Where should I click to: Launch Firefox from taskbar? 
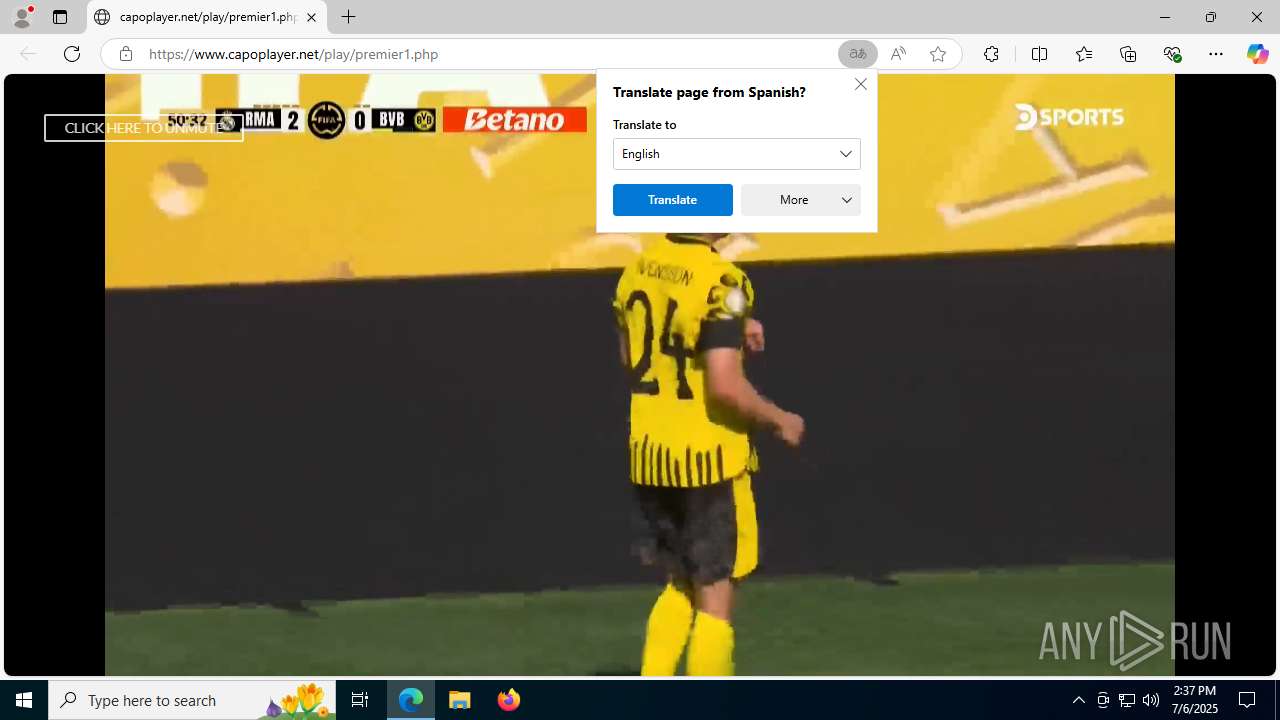[x=508, y=700]
